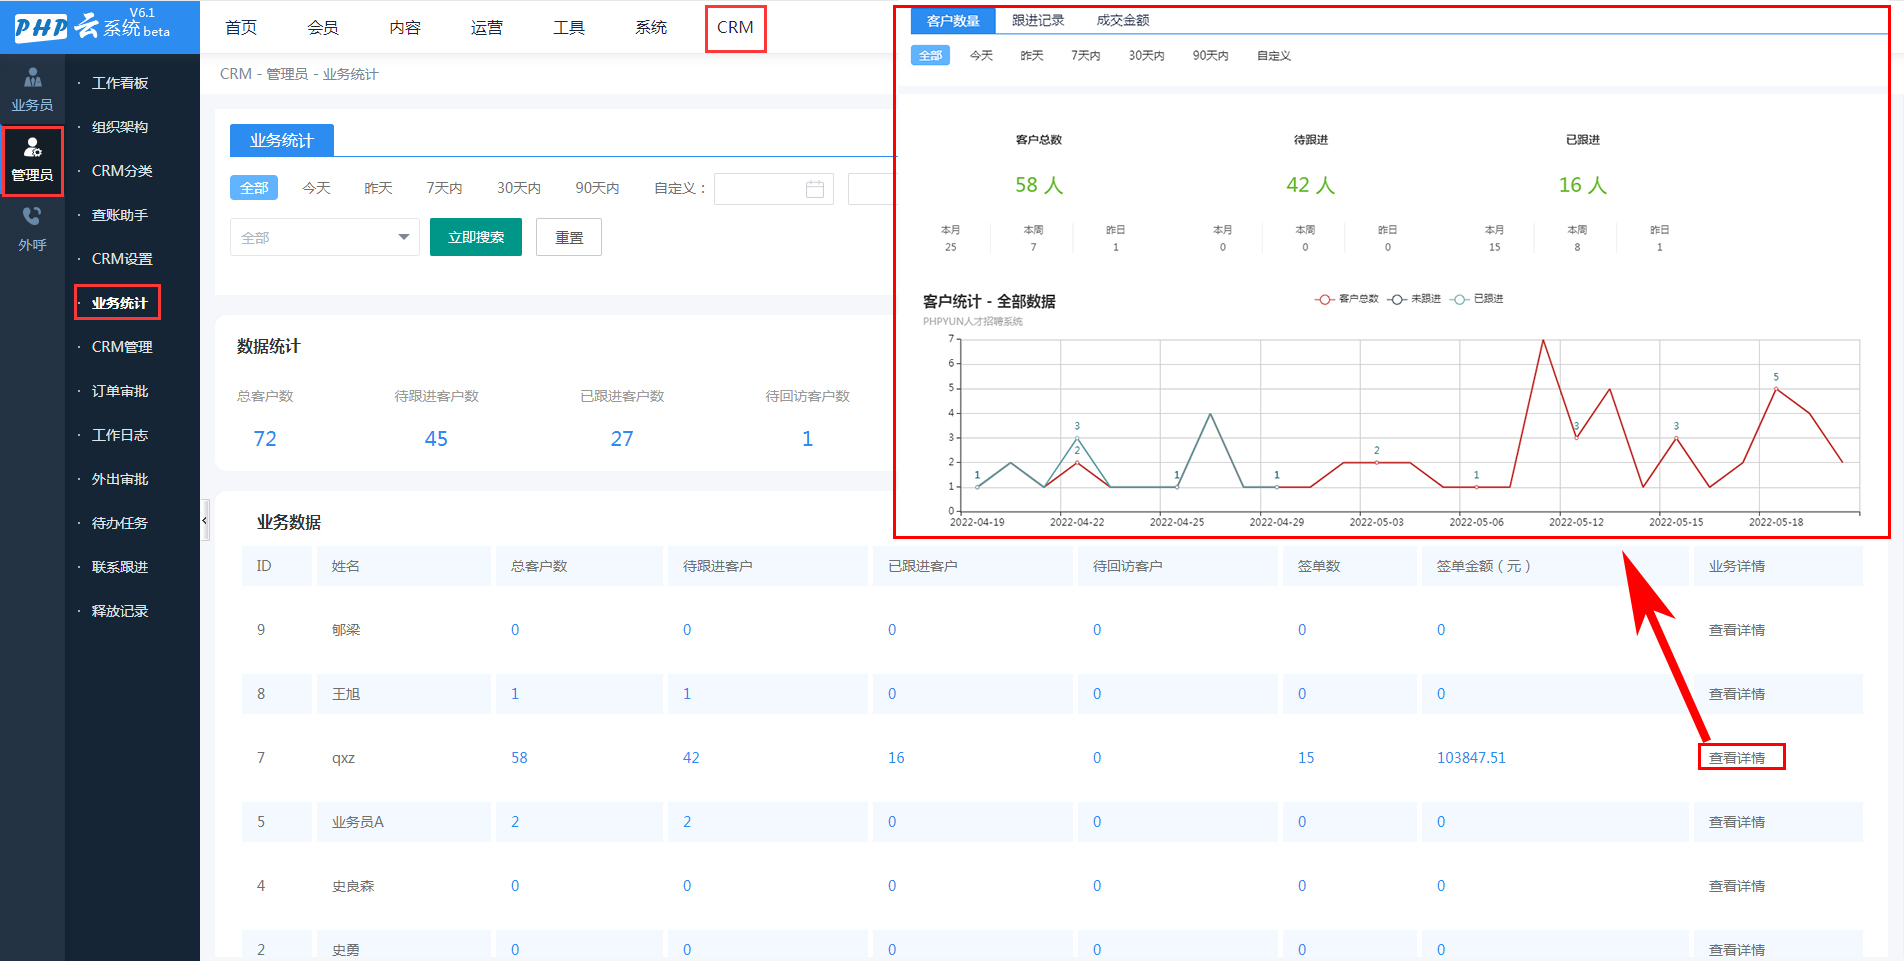Select 30天内 range in detail popup

1146,56
